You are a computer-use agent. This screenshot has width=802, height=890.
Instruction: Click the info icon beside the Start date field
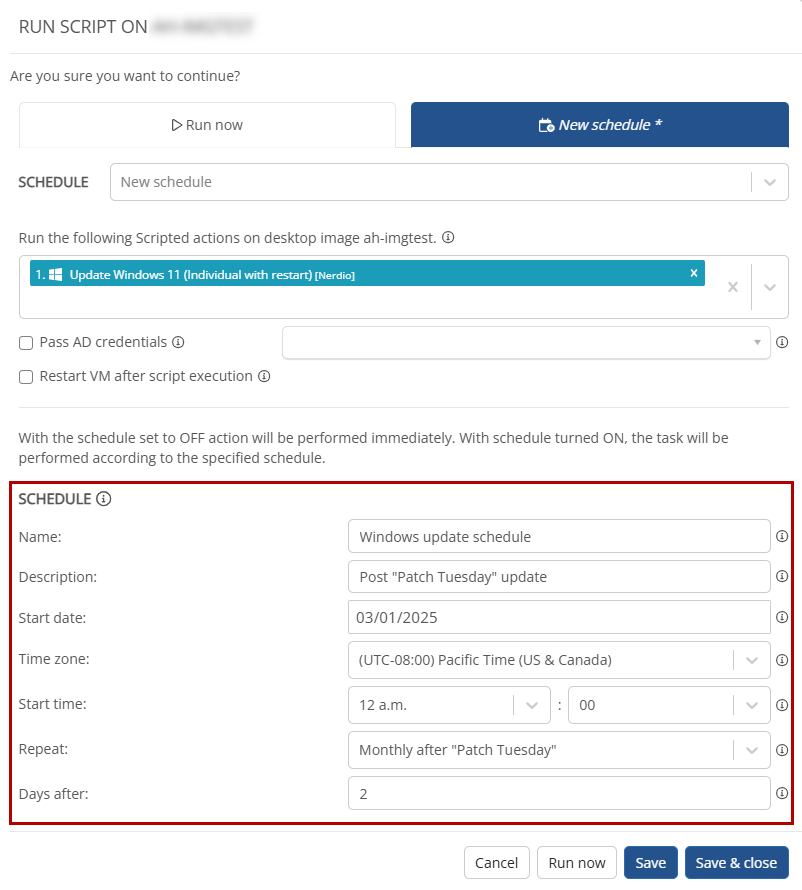[782, 617]
